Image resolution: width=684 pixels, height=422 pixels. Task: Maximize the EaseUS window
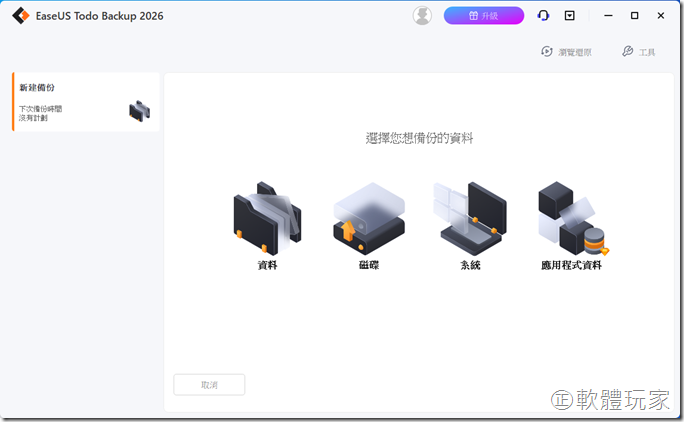(x=634, y=16)
